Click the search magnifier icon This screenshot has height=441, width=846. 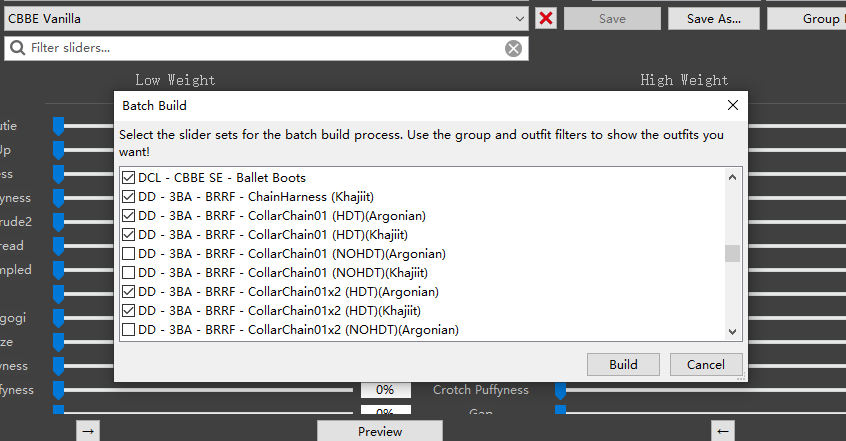[17, 48]
